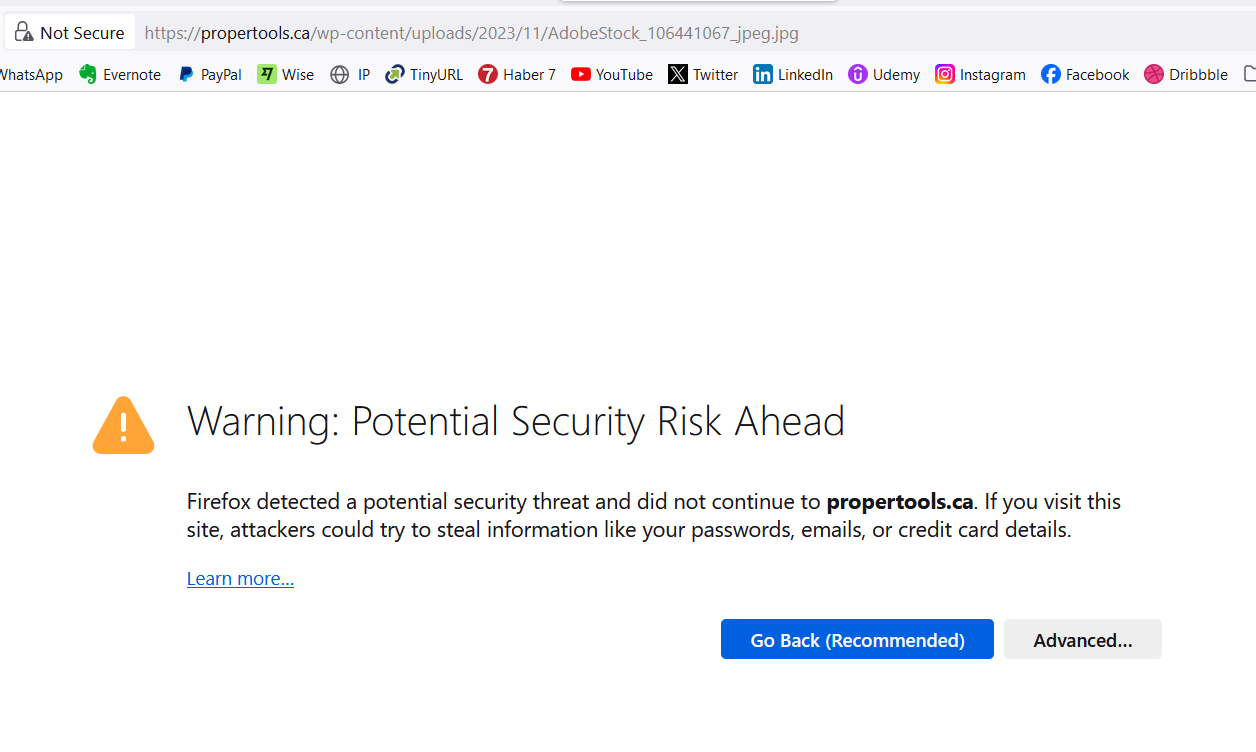Expand the Advanced options

click(1083, 639)
